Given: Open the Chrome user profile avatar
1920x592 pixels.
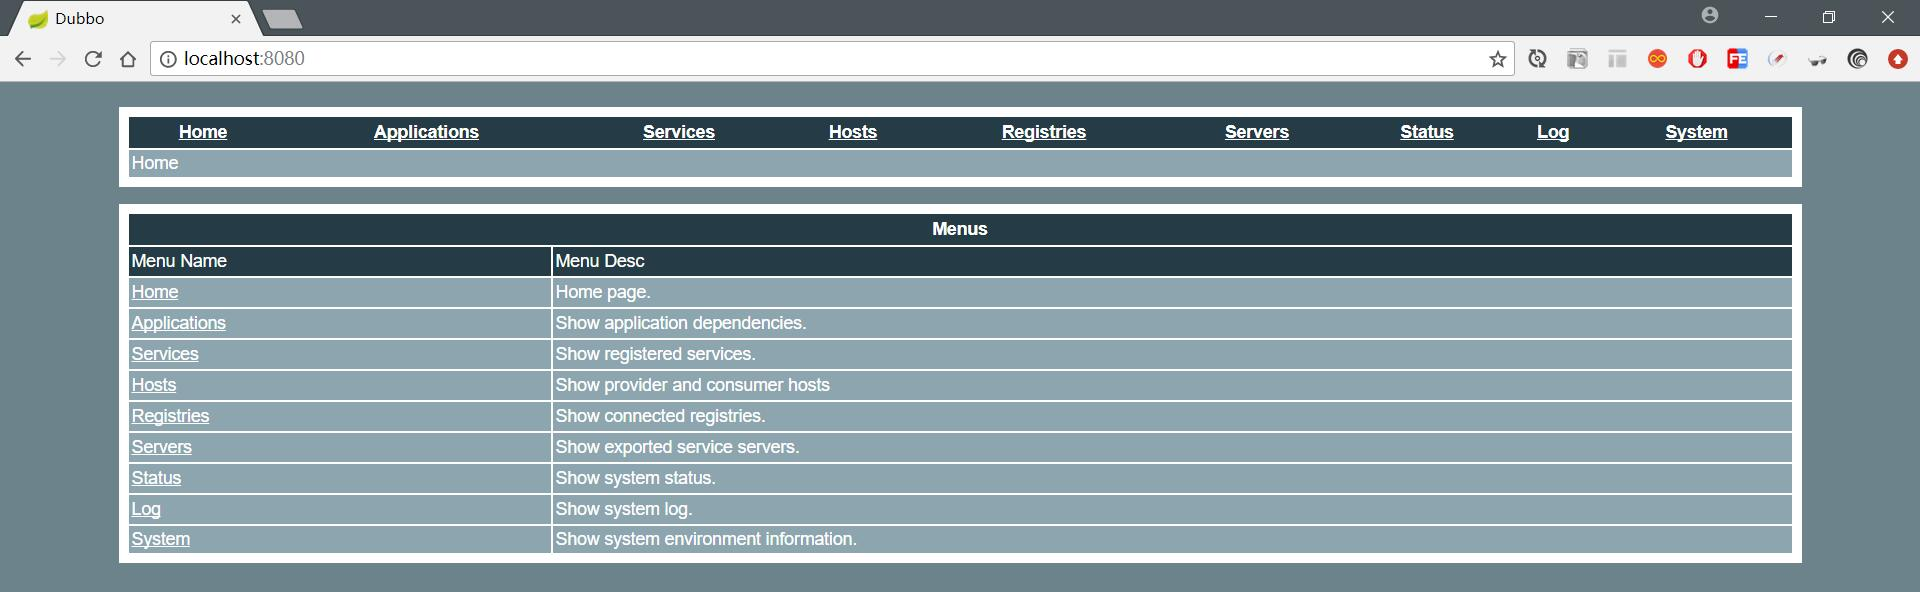Looking at the screenshot, I should (1710, 16).
